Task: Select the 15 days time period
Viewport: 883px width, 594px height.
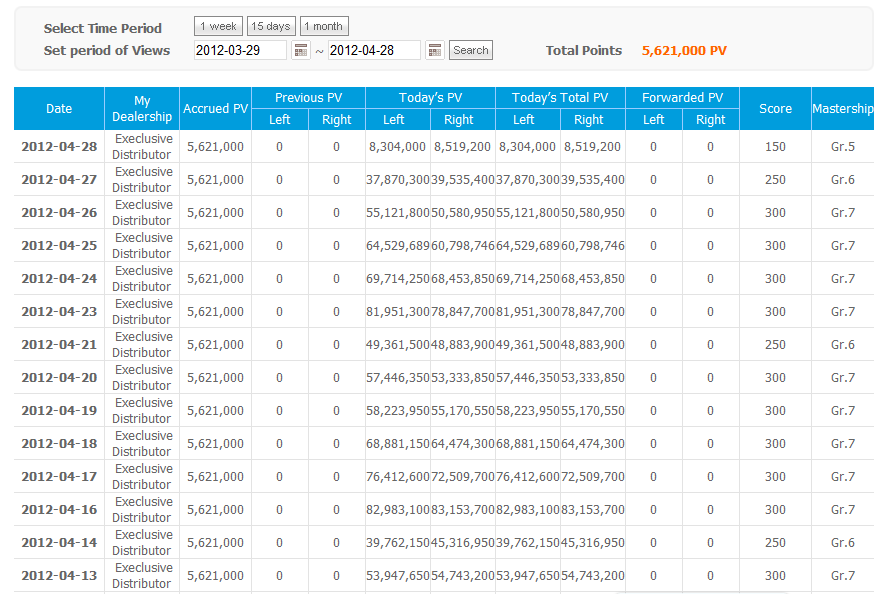Action: click(x=271, y=26)
